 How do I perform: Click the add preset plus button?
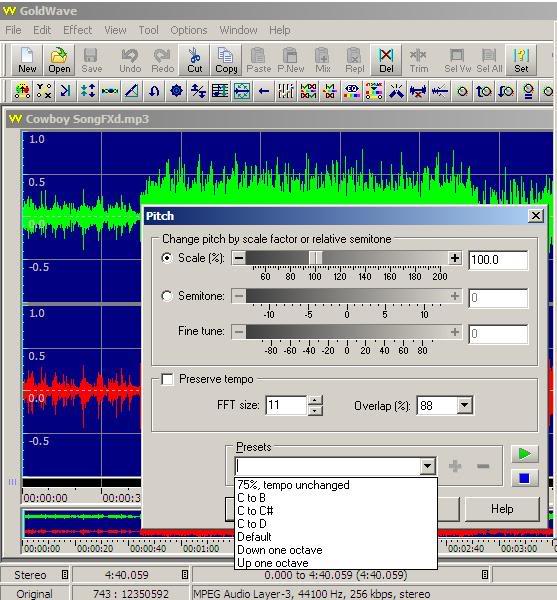[x=454, y=466]
